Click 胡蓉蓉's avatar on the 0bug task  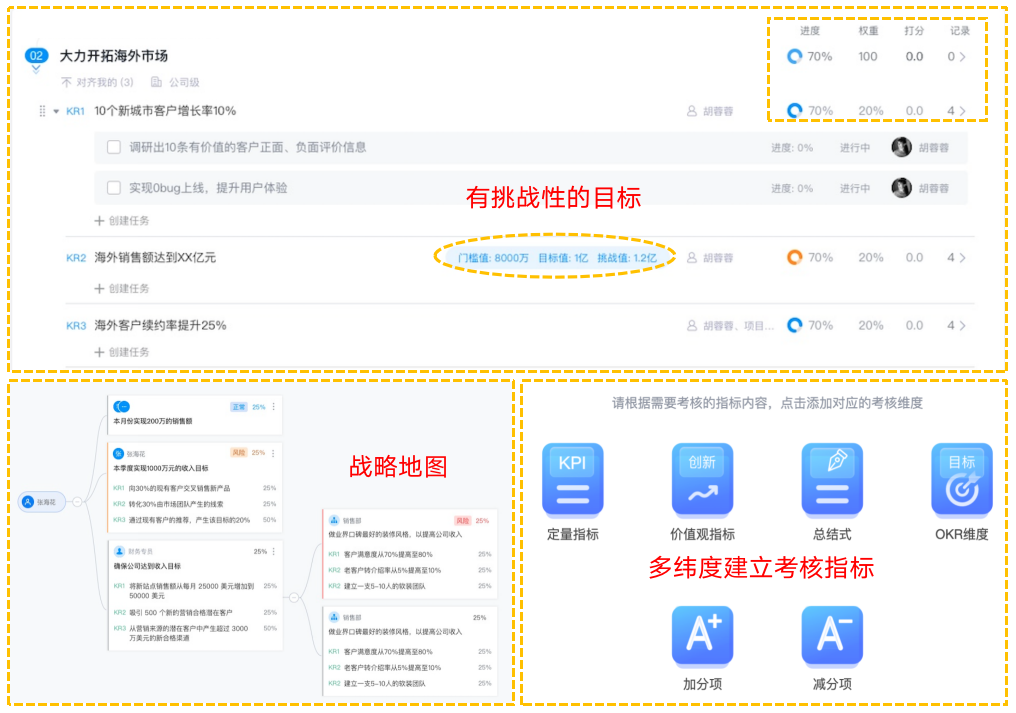[902, 188]
